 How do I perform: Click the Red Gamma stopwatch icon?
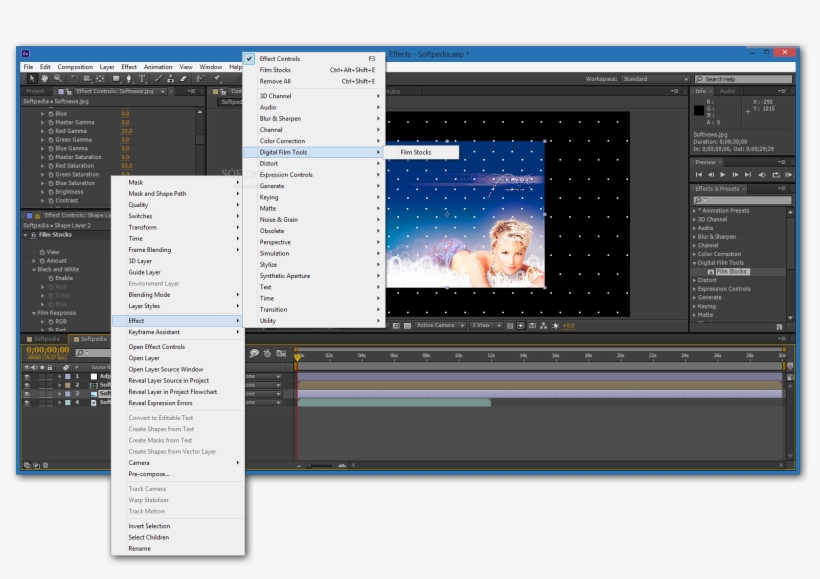point(51,131)
